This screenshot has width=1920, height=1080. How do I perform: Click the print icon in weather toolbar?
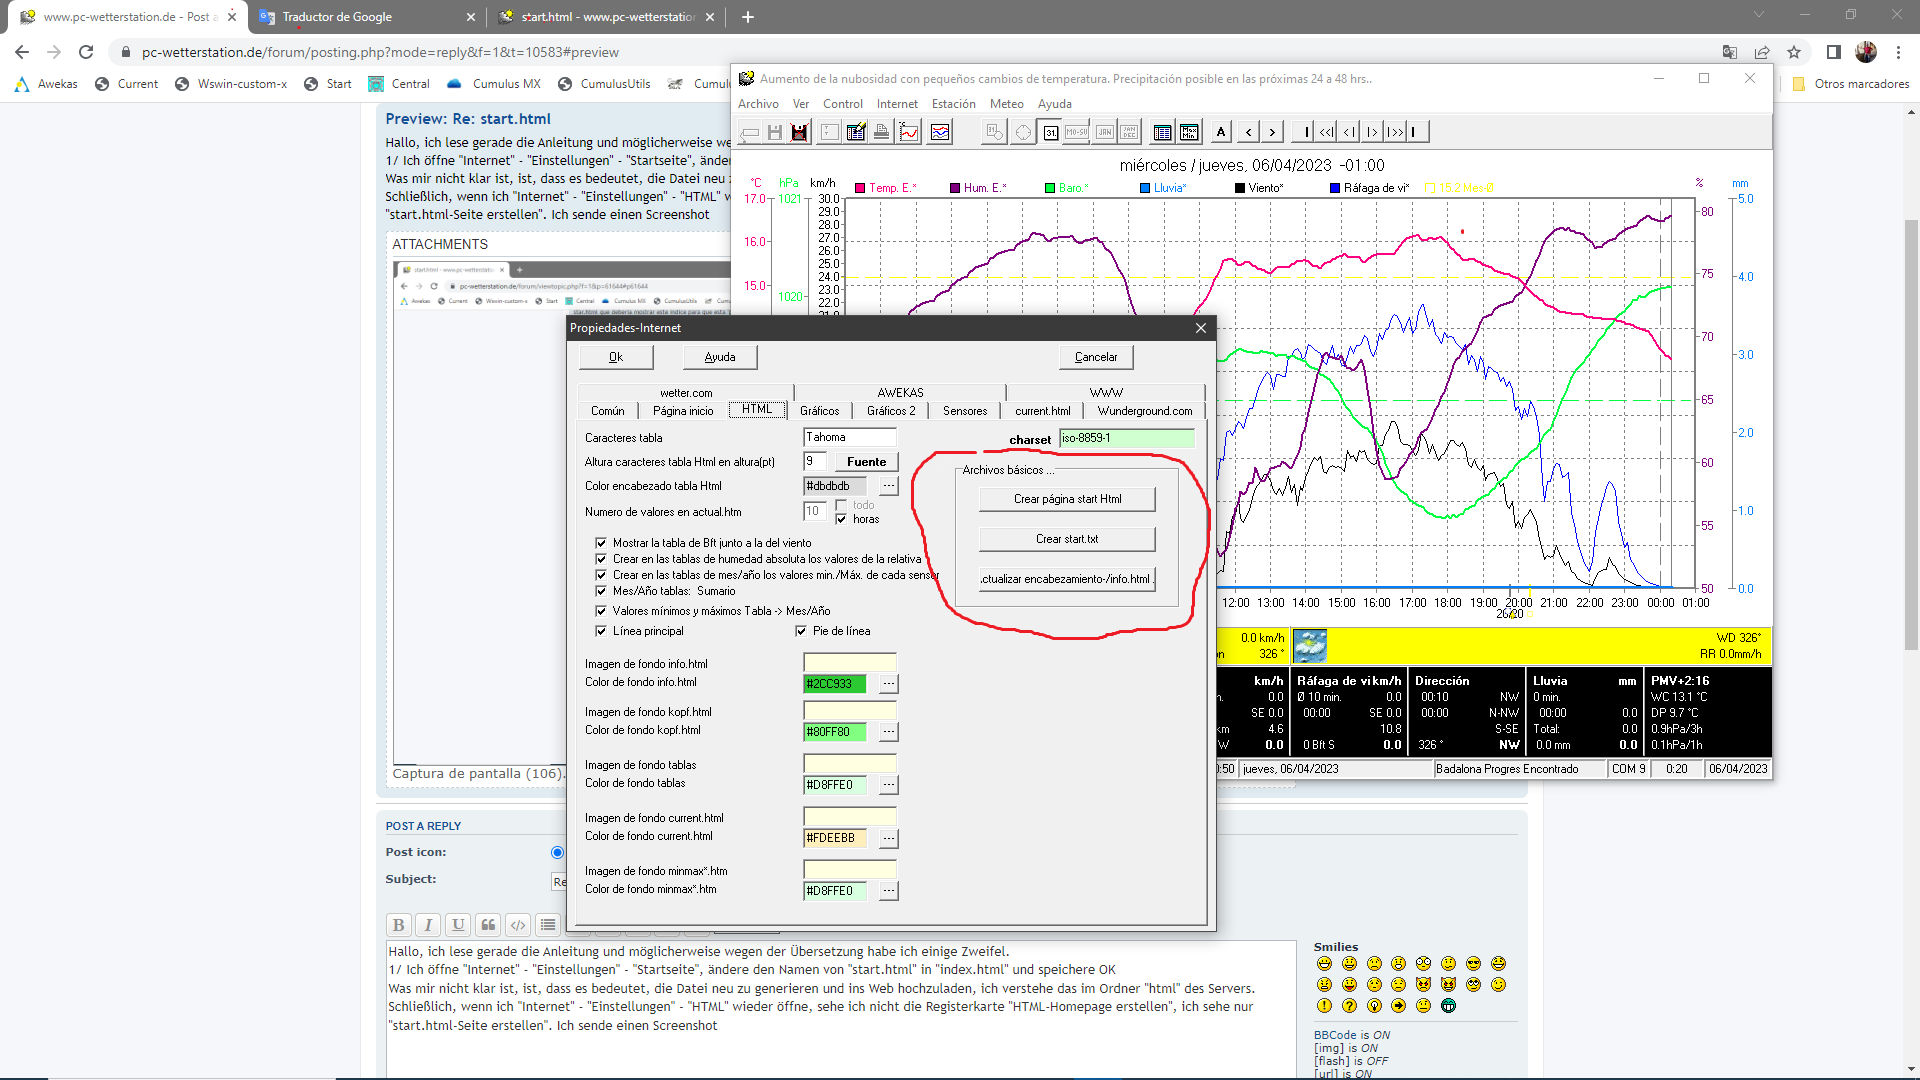click(x=881, y=132)
